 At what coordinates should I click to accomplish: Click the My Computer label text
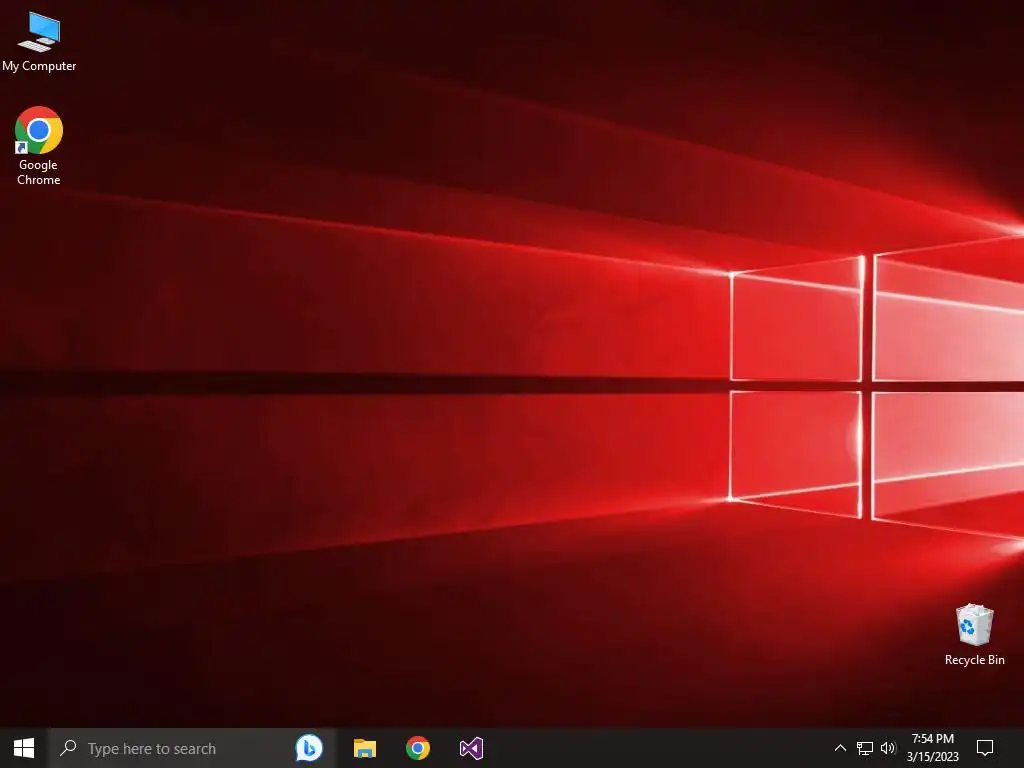point(39,66)
